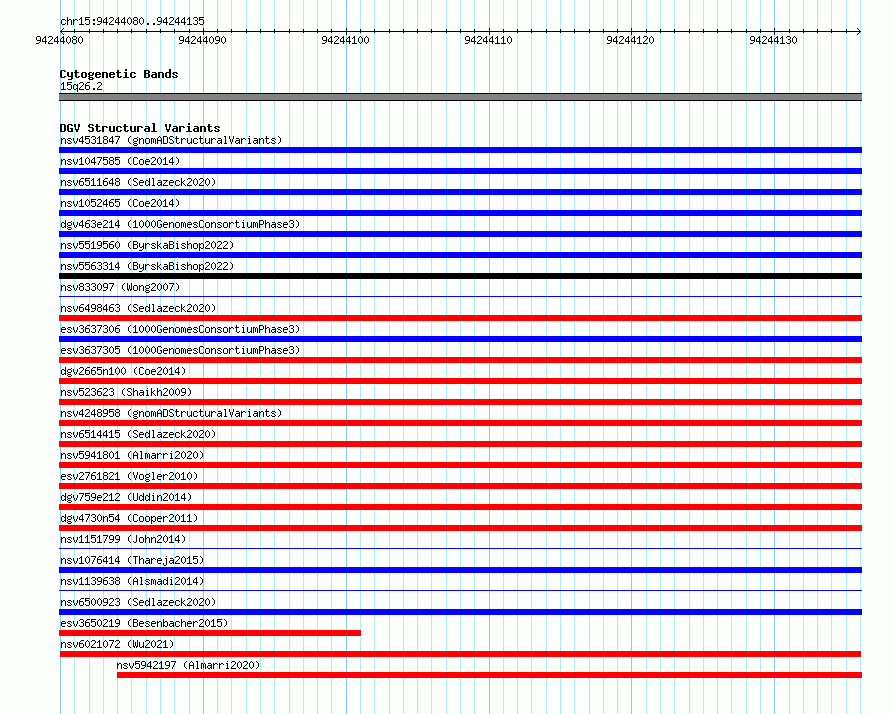
Task: Click the red bar under nsv4248958
Action: pos(460,423)
